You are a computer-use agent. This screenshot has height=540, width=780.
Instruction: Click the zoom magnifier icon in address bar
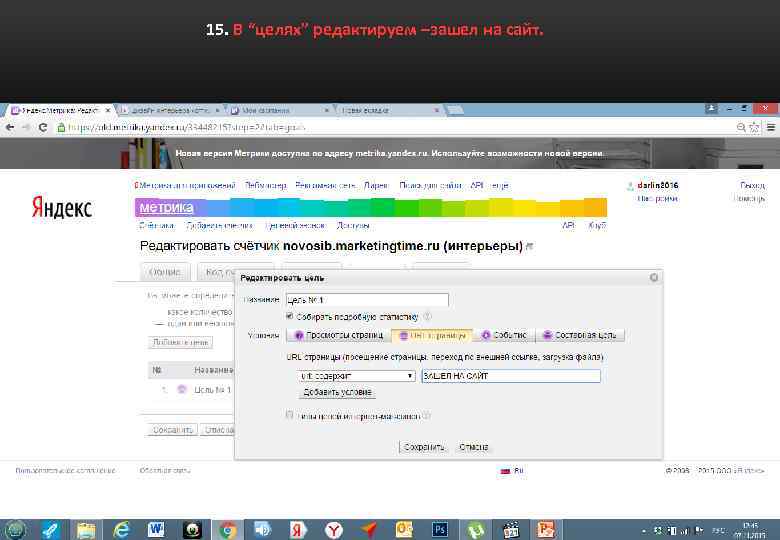tap(741, 128)
